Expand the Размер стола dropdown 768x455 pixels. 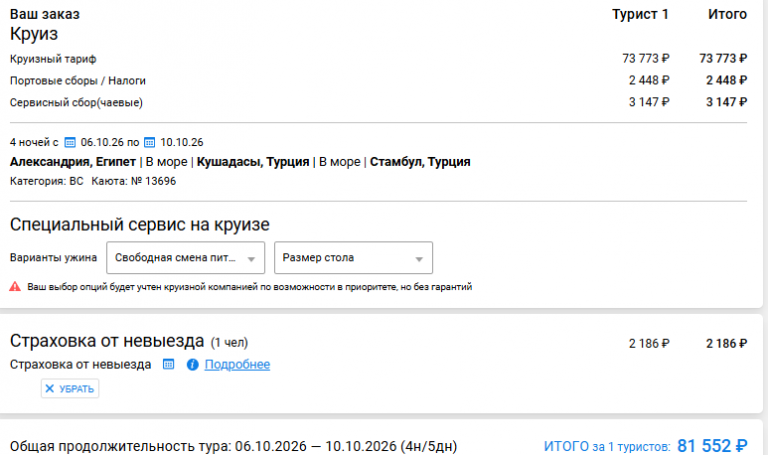(x=353, y=258)
